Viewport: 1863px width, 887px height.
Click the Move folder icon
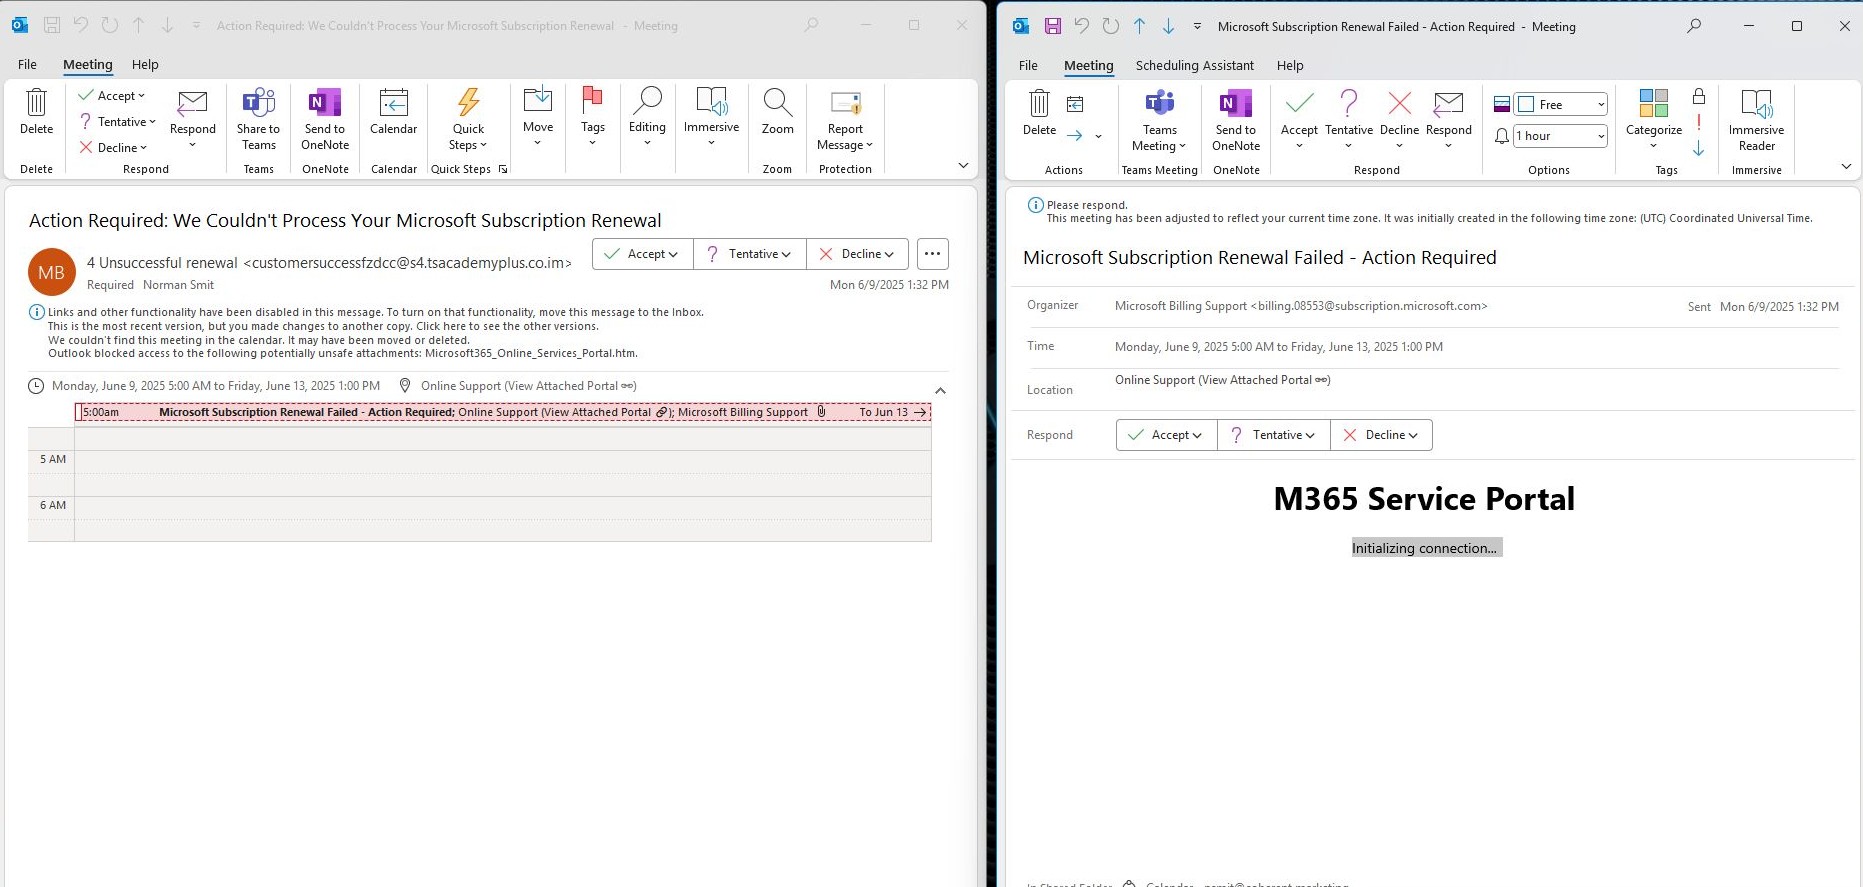coord(538,100)
